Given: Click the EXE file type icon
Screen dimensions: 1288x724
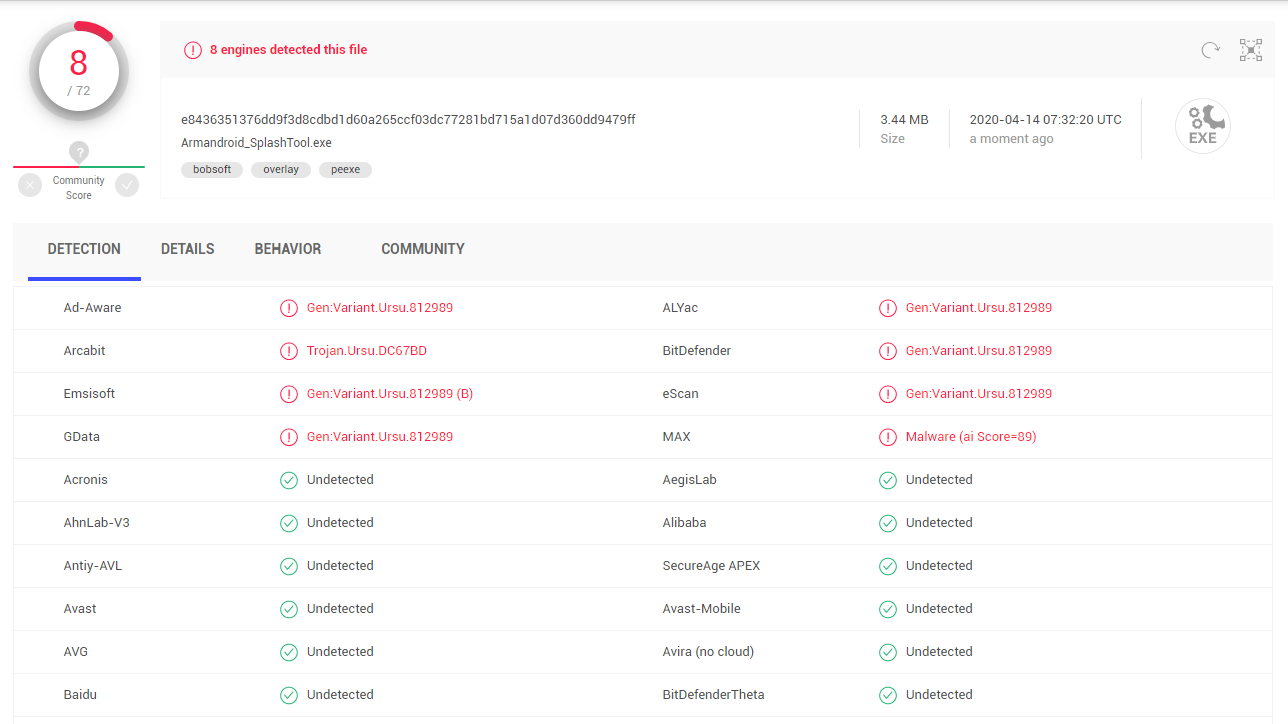Looking at the screenshot, I should [1202, 127].
